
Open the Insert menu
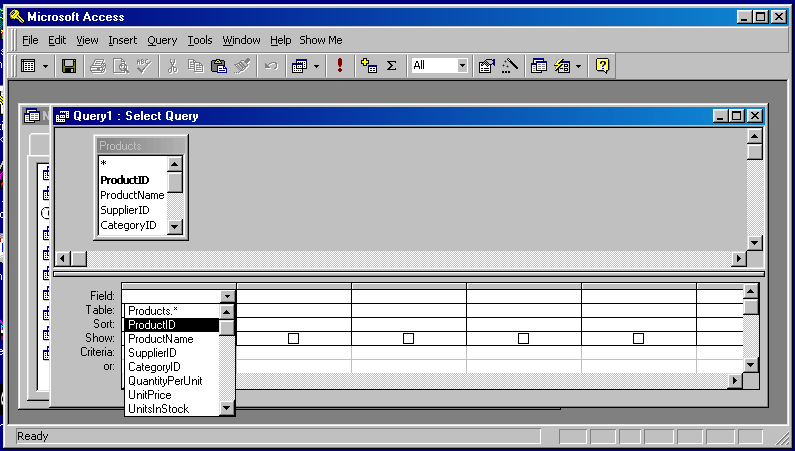[x=122, y=40]
